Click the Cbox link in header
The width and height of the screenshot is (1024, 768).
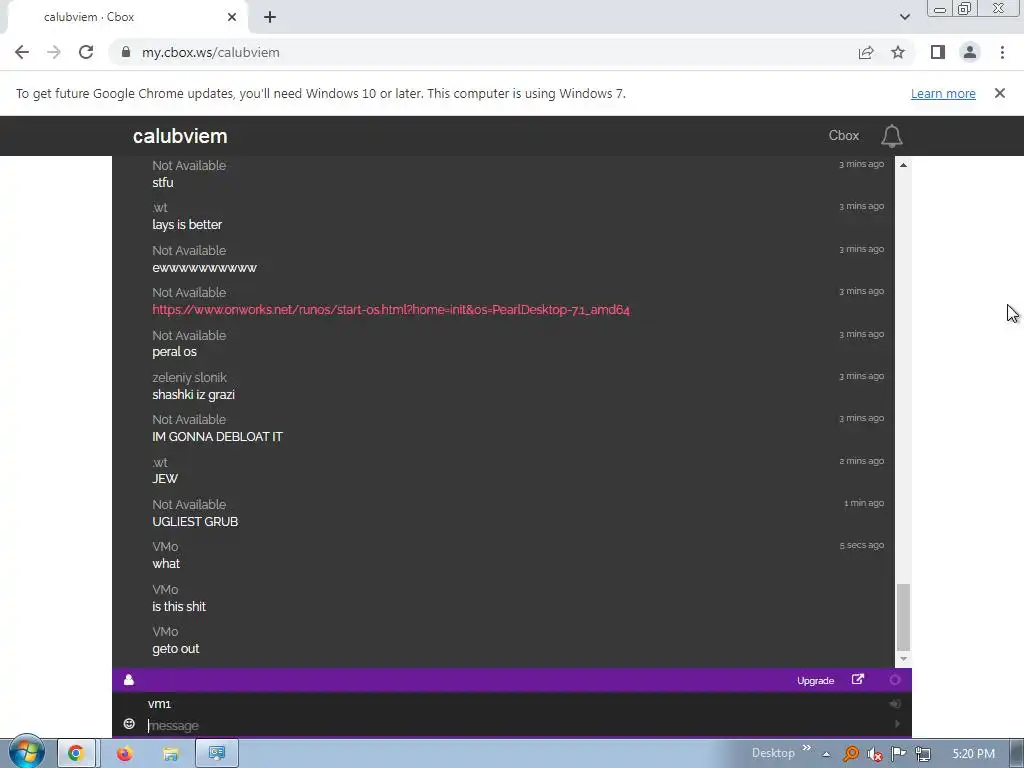pyautogui.click(x=844, y=136)
